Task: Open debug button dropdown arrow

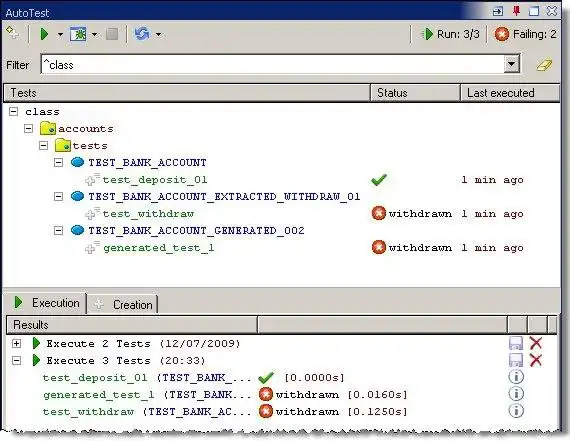Action: pyautogui.click(x=94, y=35)
